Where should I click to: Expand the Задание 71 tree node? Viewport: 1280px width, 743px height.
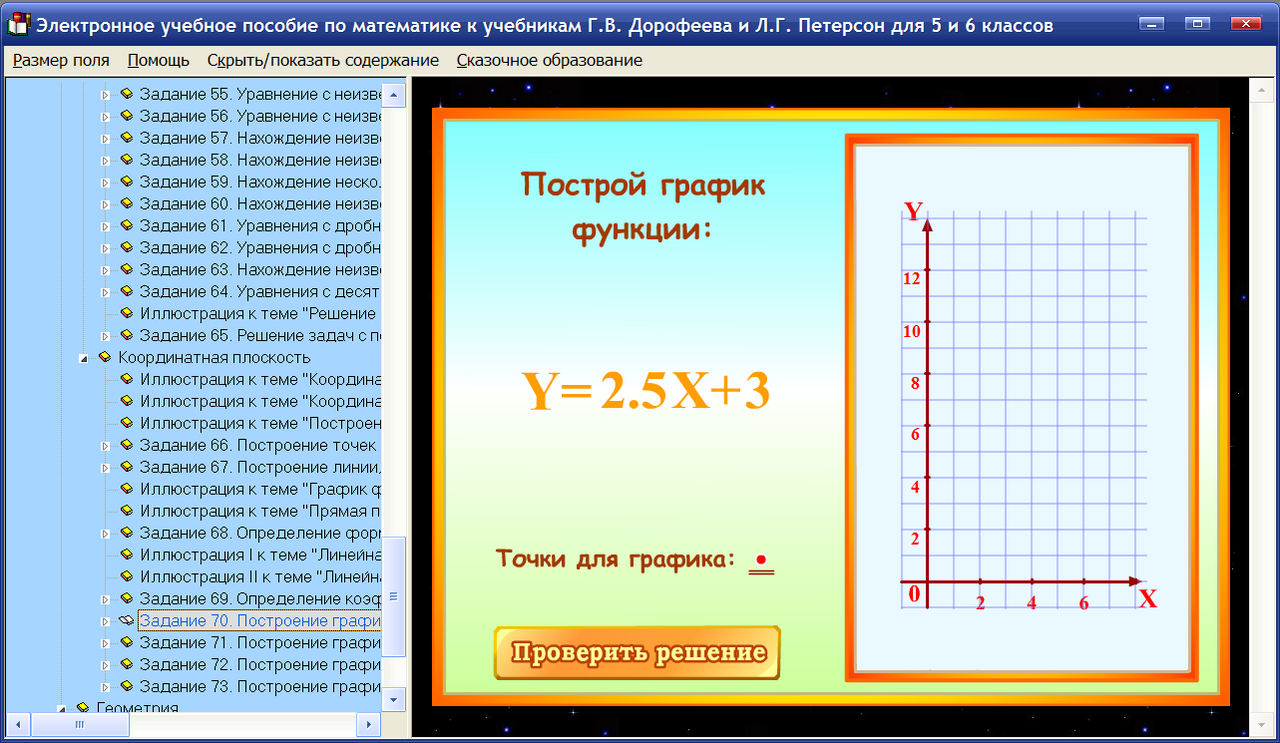(105, 643)
